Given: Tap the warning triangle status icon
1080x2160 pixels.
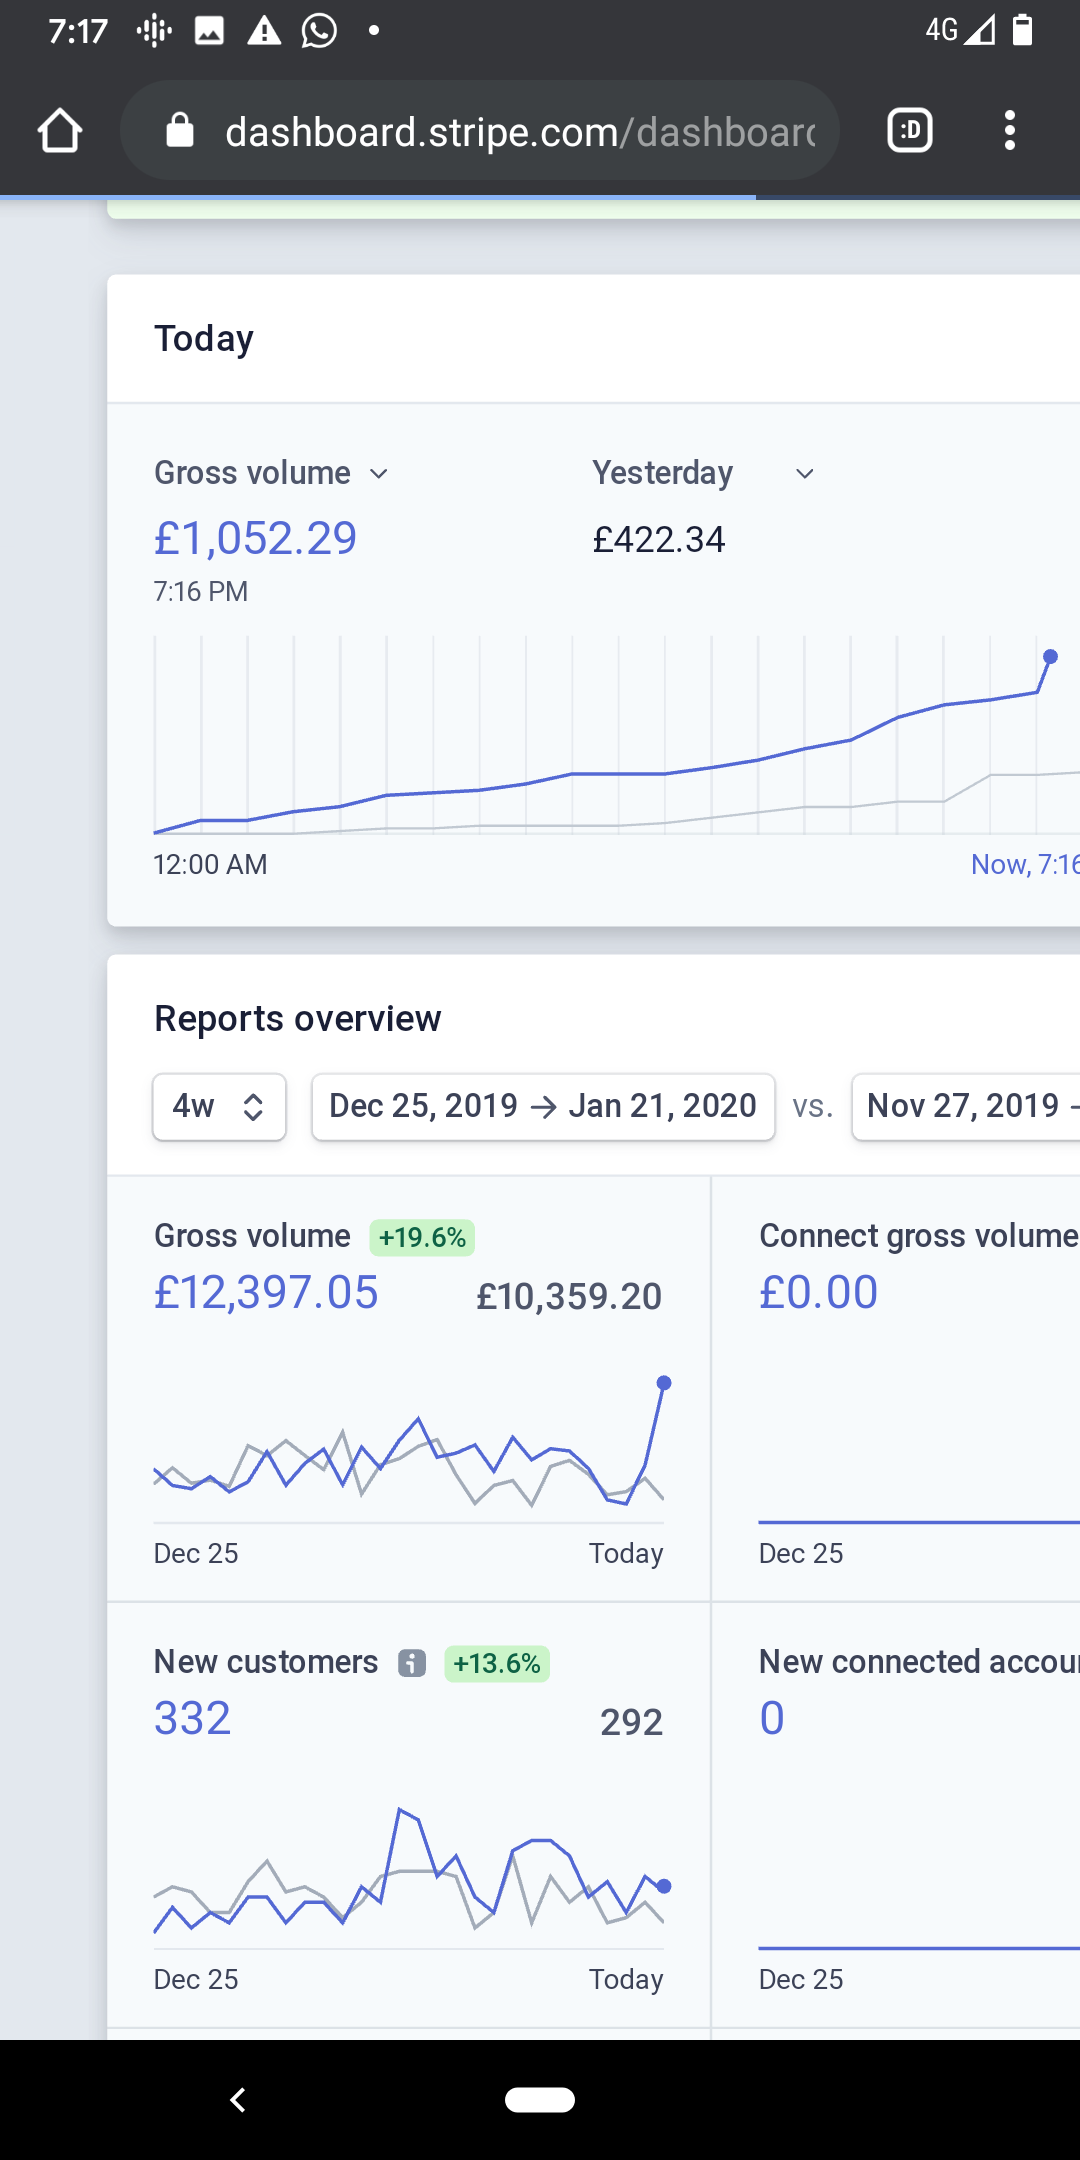Looking at the screenshot, I should (264, 31).
